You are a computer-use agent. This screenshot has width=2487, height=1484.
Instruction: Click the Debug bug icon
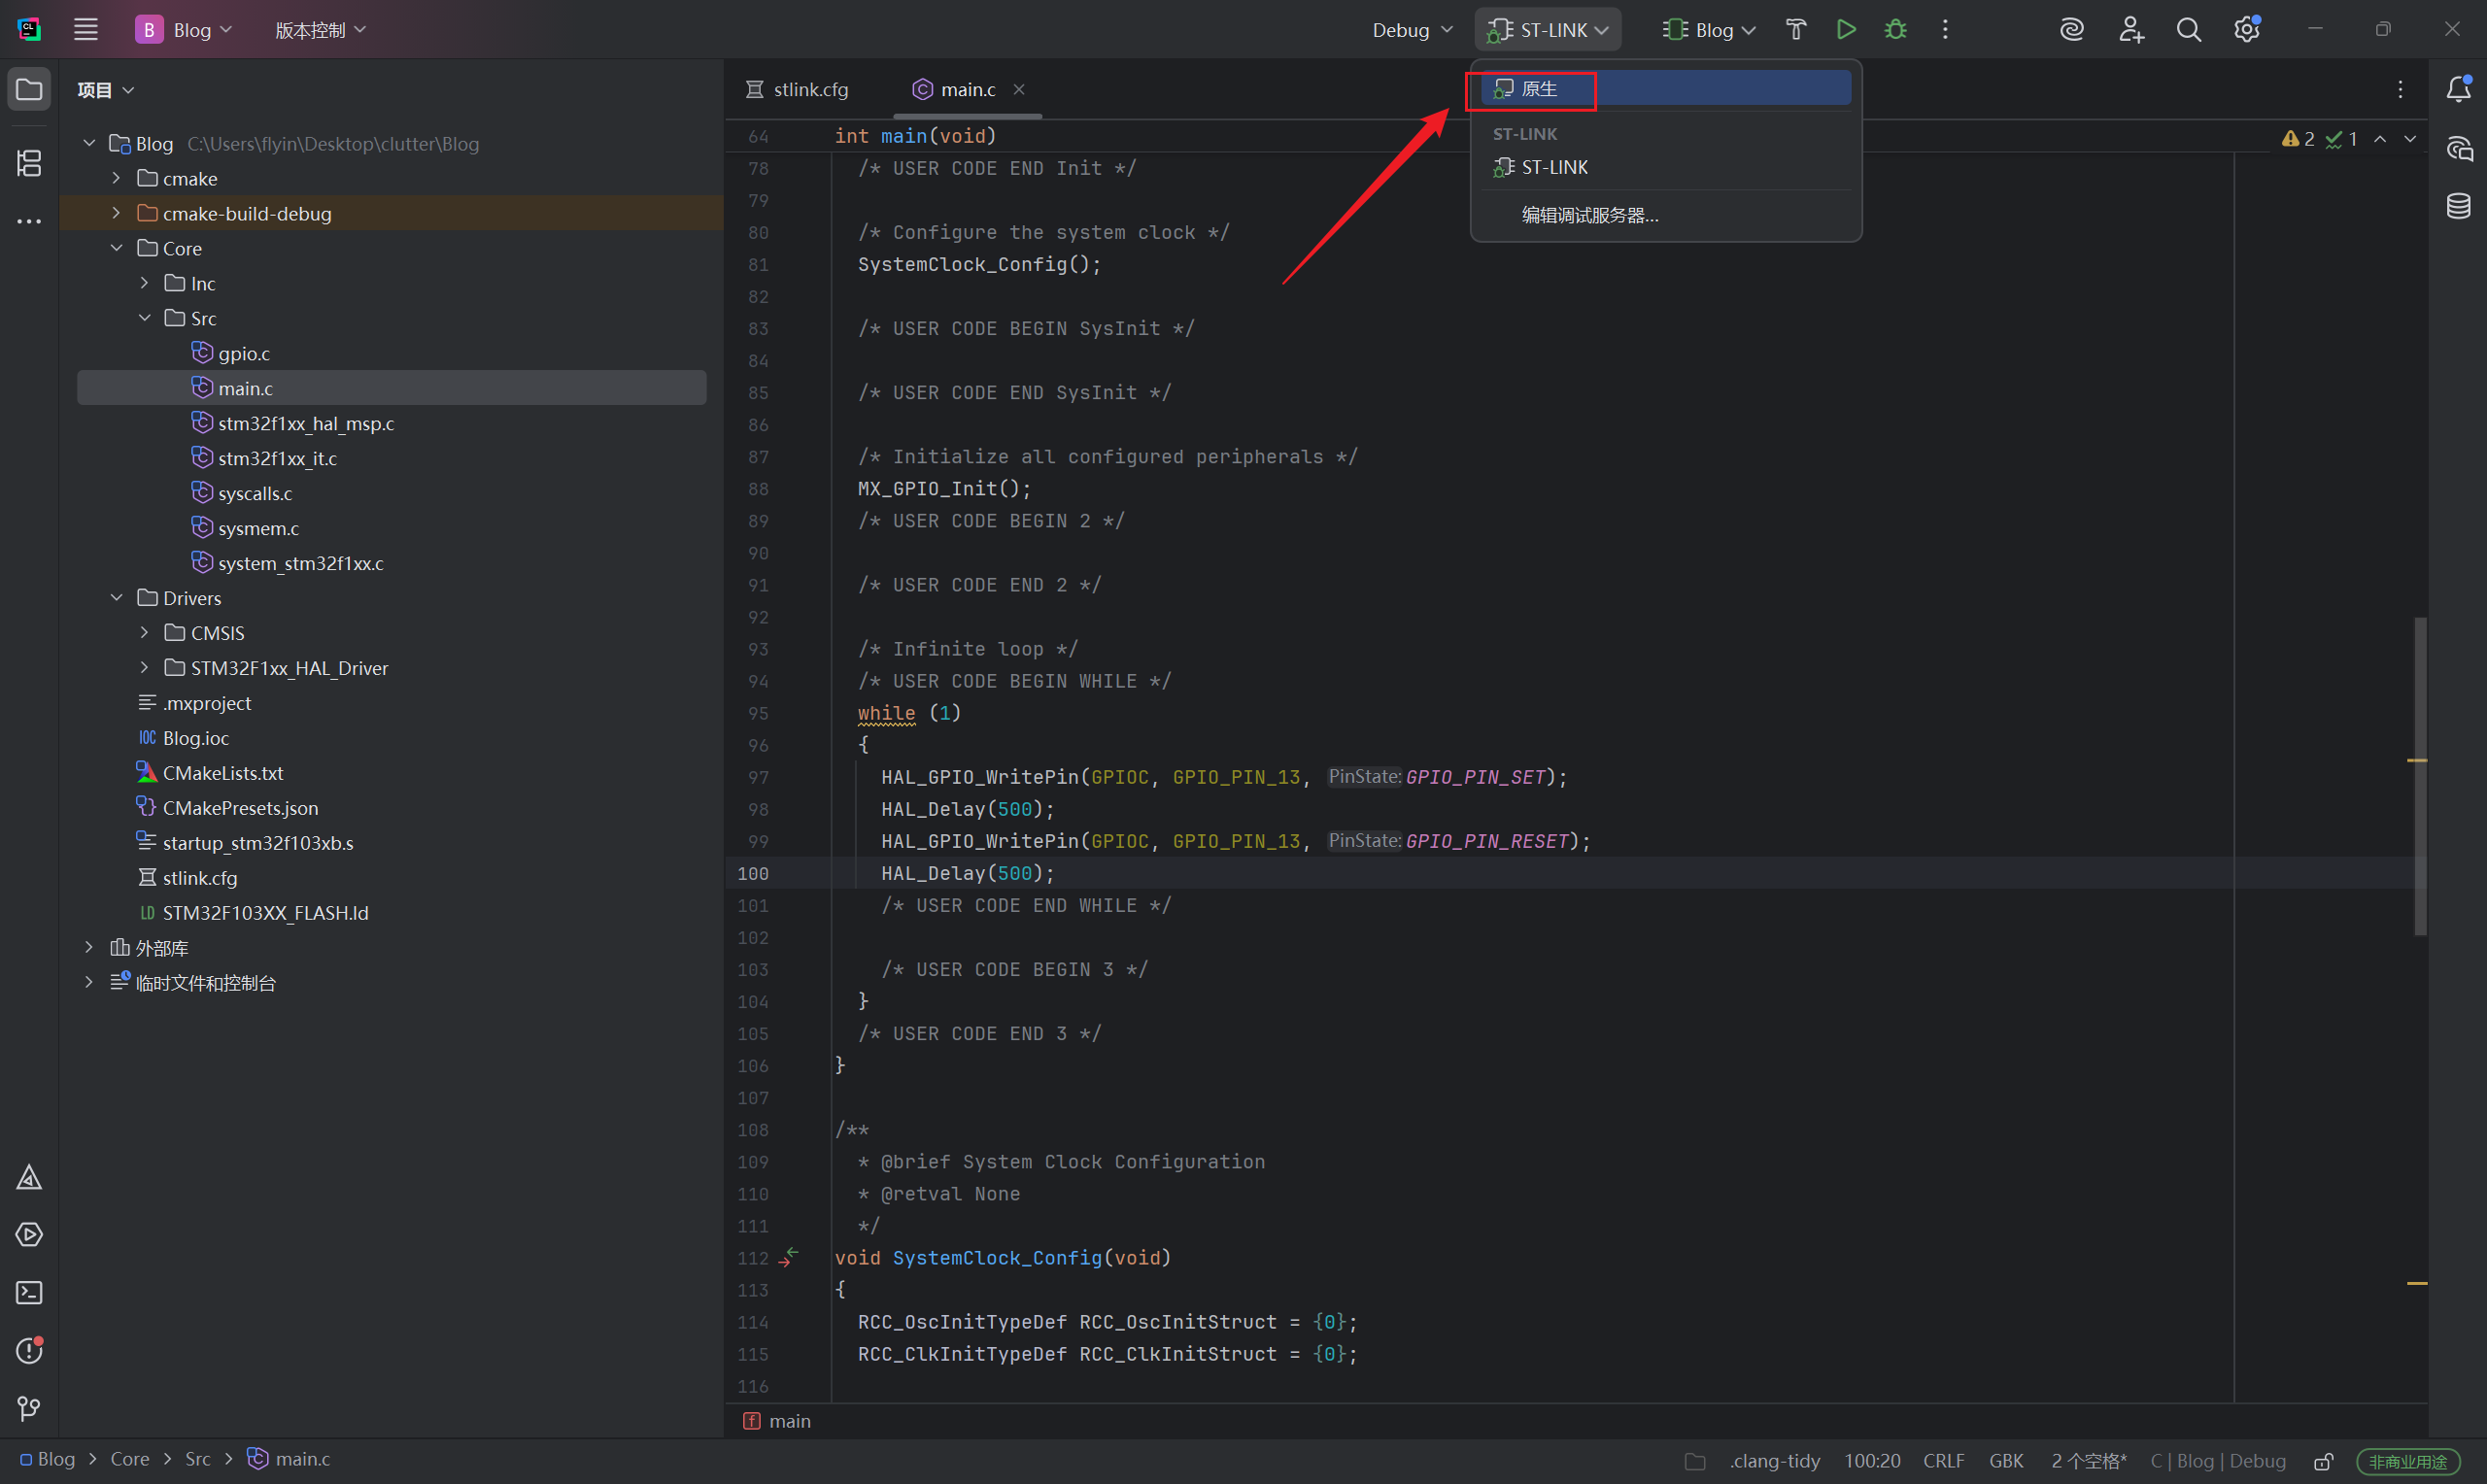(x=1895, y=30)
